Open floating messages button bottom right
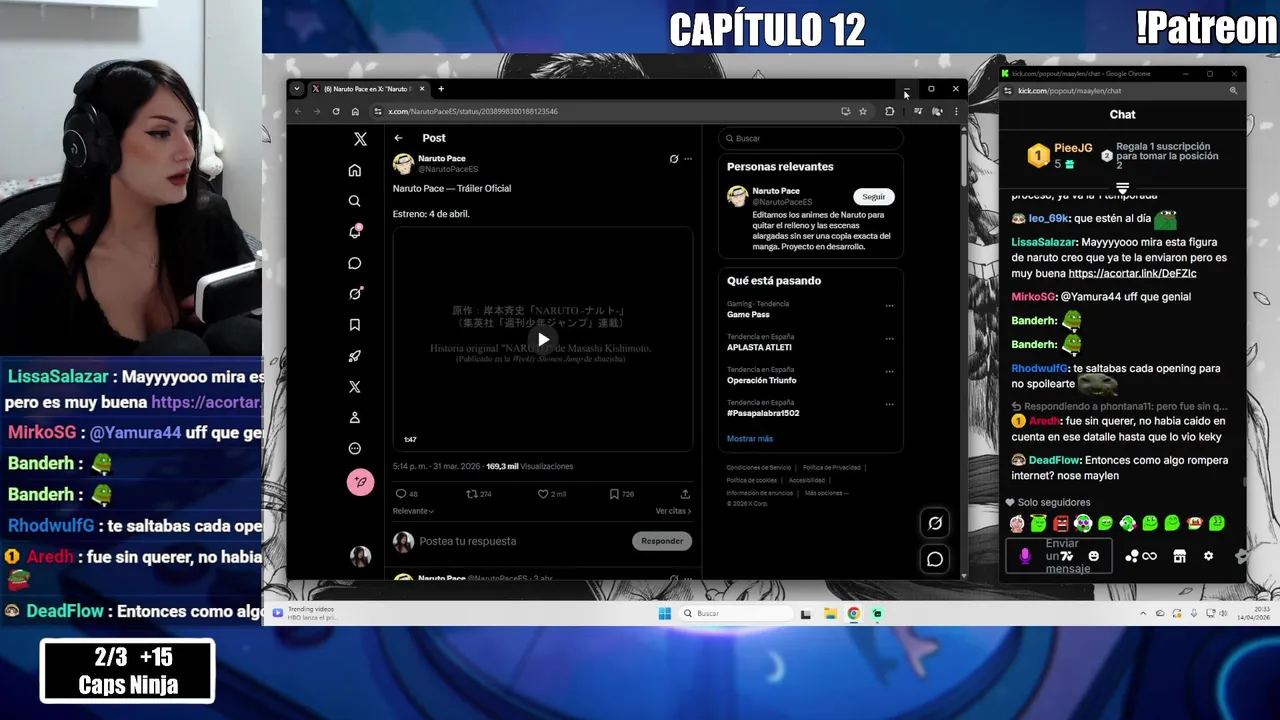The width and height of the screenshot is (1280, 720). 935,559
